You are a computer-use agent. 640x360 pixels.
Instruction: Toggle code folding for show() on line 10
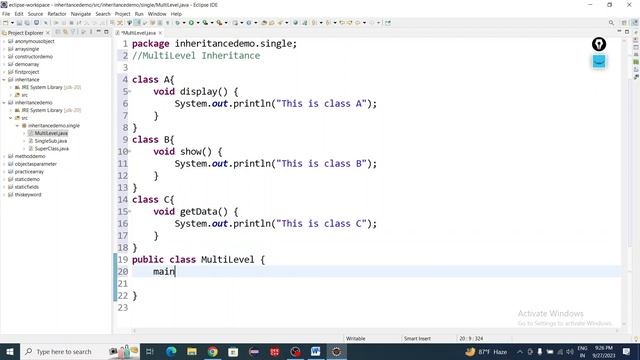pos(130,152)
